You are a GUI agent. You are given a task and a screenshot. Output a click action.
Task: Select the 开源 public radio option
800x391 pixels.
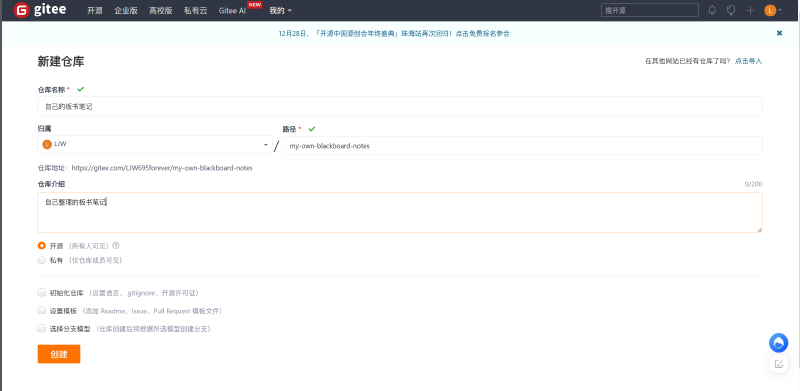[42, 246]
